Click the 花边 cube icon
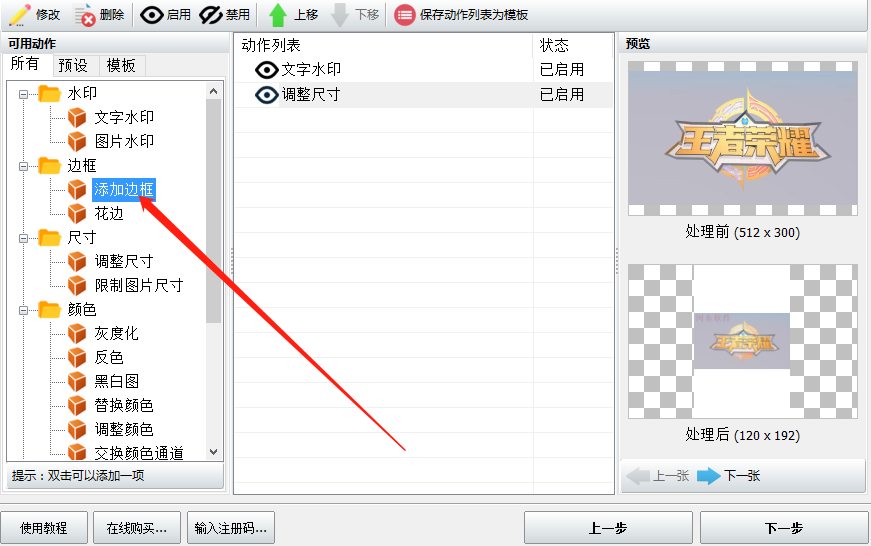 pos(77,213)
